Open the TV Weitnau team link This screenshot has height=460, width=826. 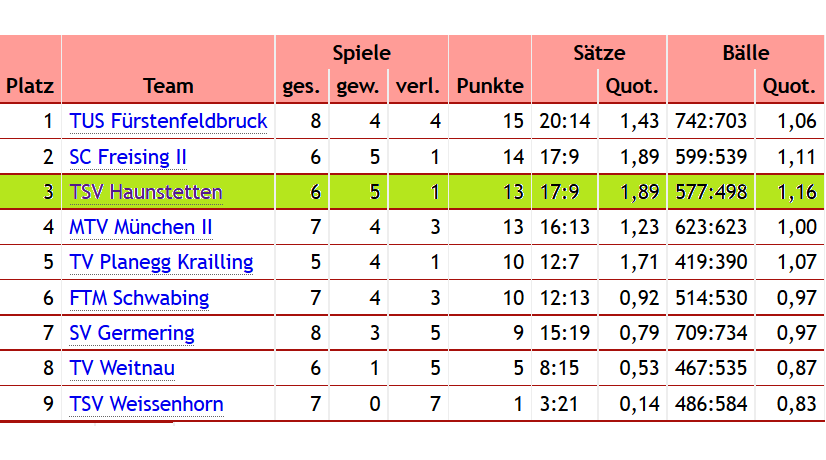click(122, 368)
